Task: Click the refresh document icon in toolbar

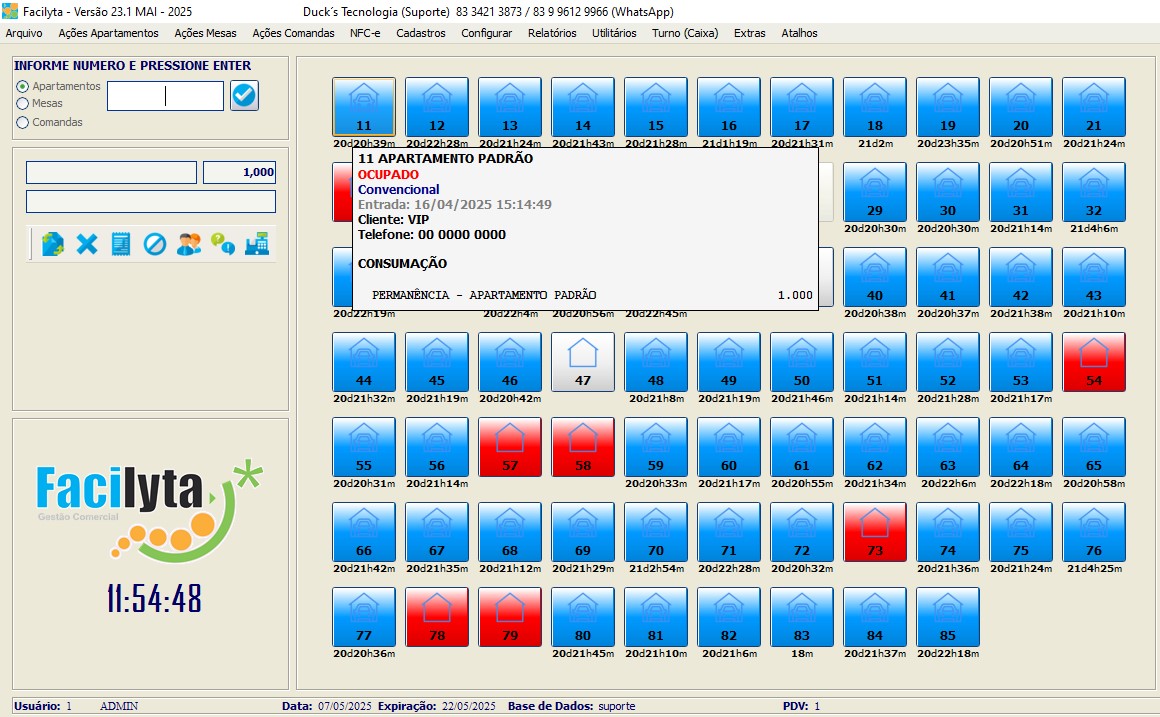Action: point(53,244)
